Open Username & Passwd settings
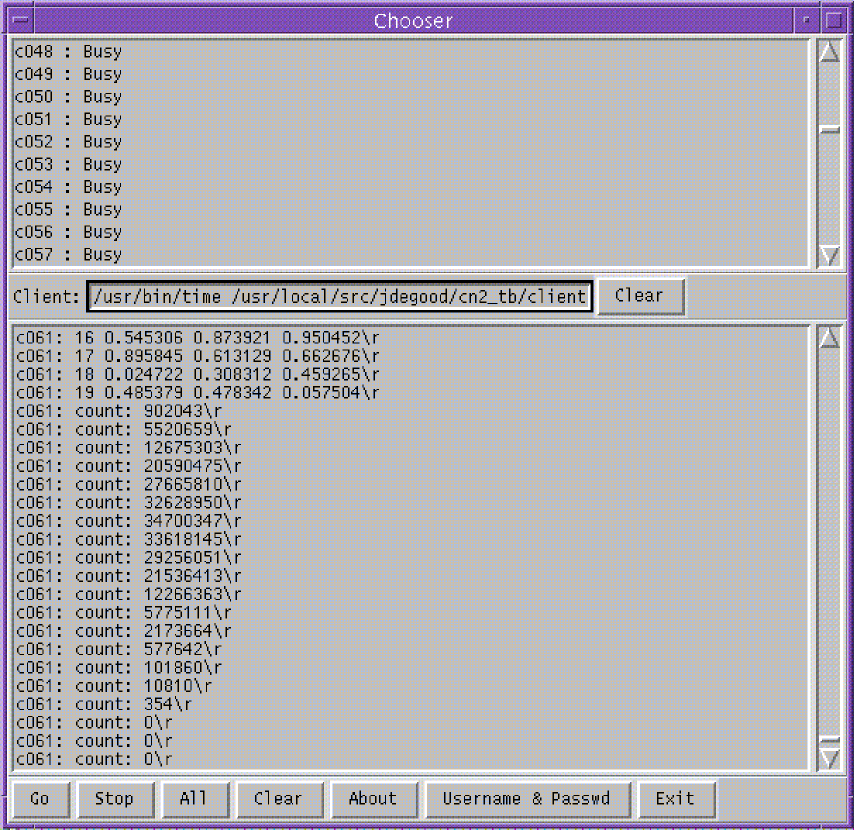854x830 pixels. click(526, 798)
